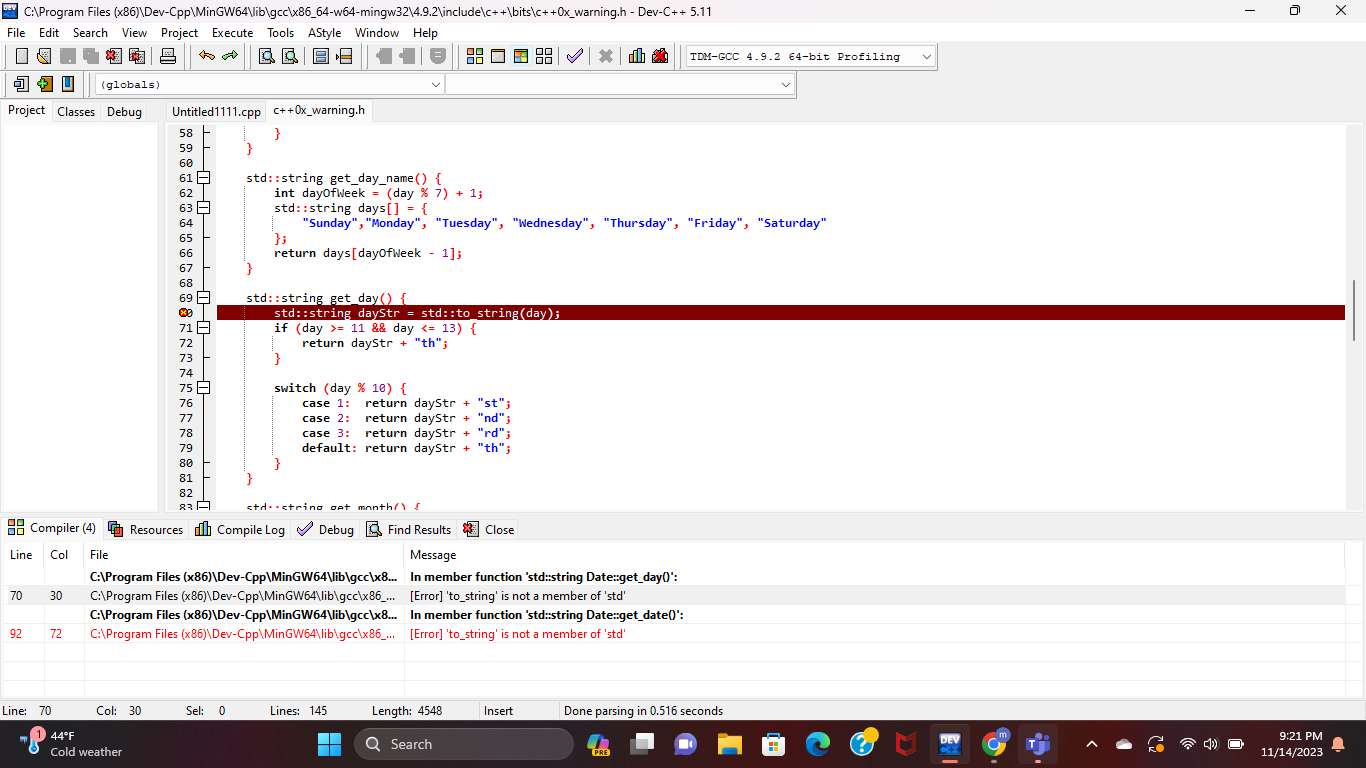Click the Print toolbar icon
The width and height of the screenshot is (1366, 768).
coord(168,56)
